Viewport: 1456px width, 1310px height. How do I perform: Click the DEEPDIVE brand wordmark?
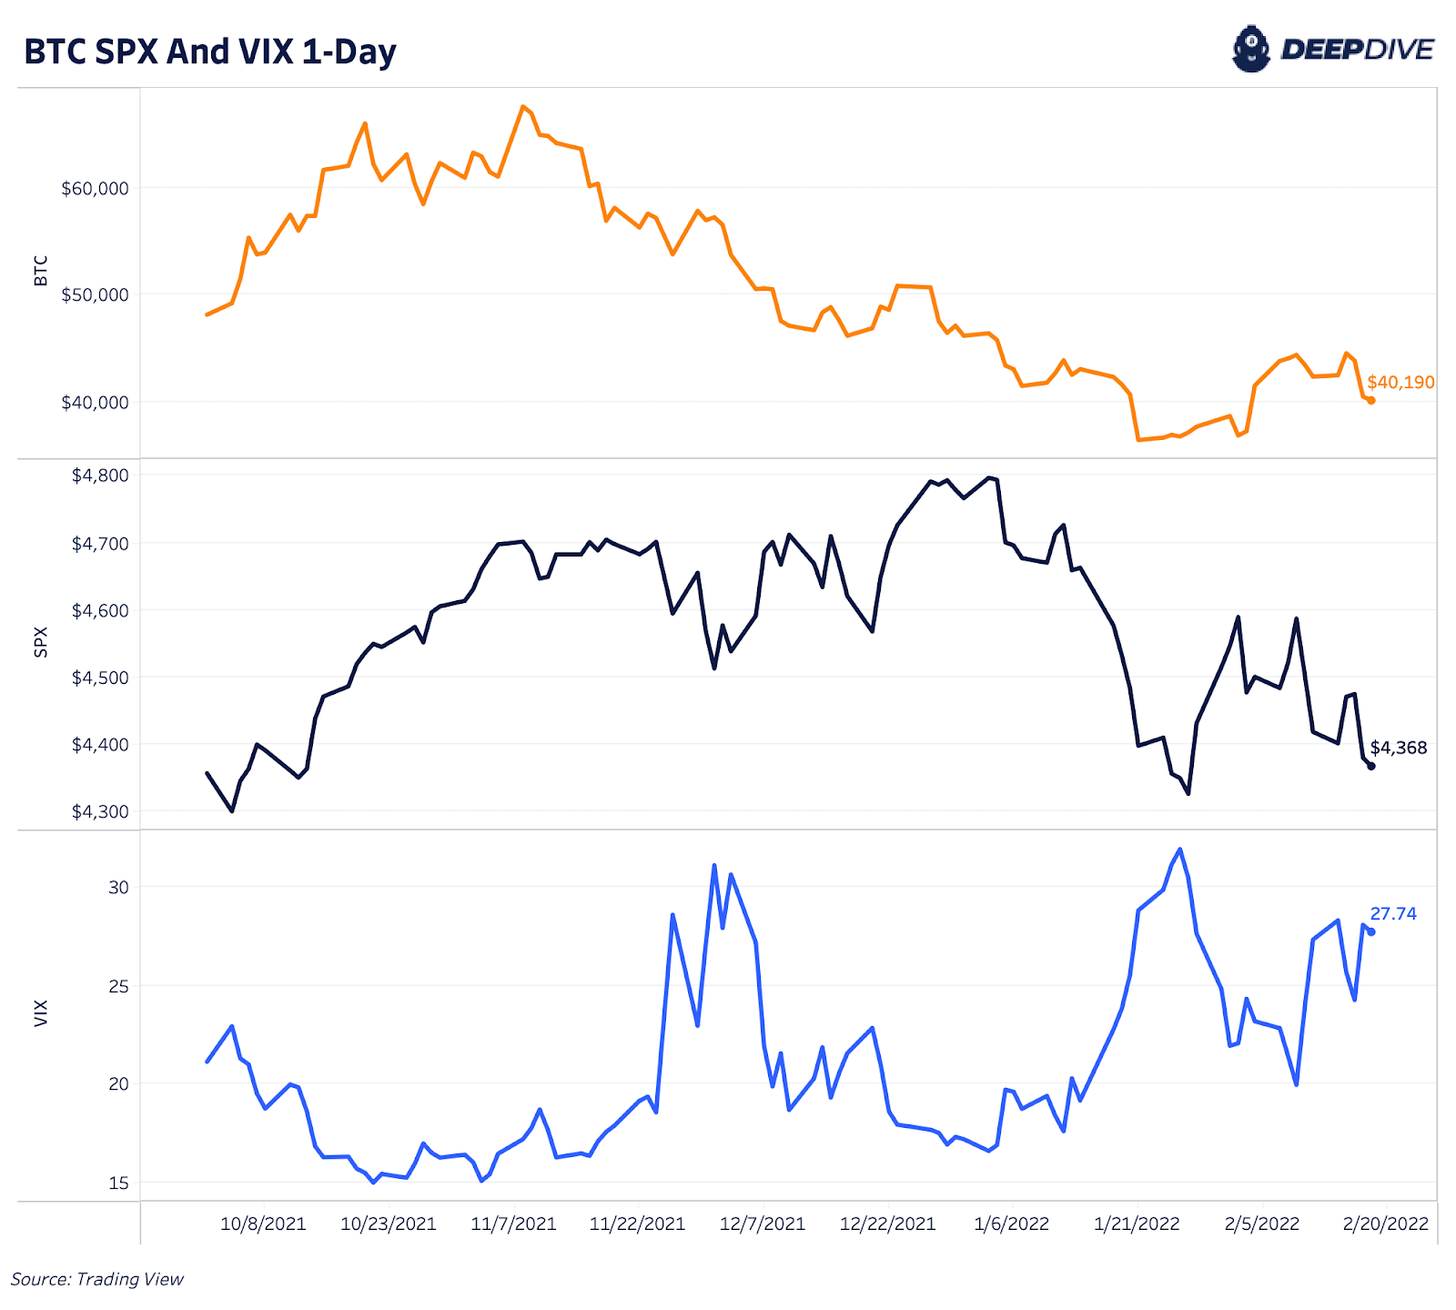[x=1357, y=50]
